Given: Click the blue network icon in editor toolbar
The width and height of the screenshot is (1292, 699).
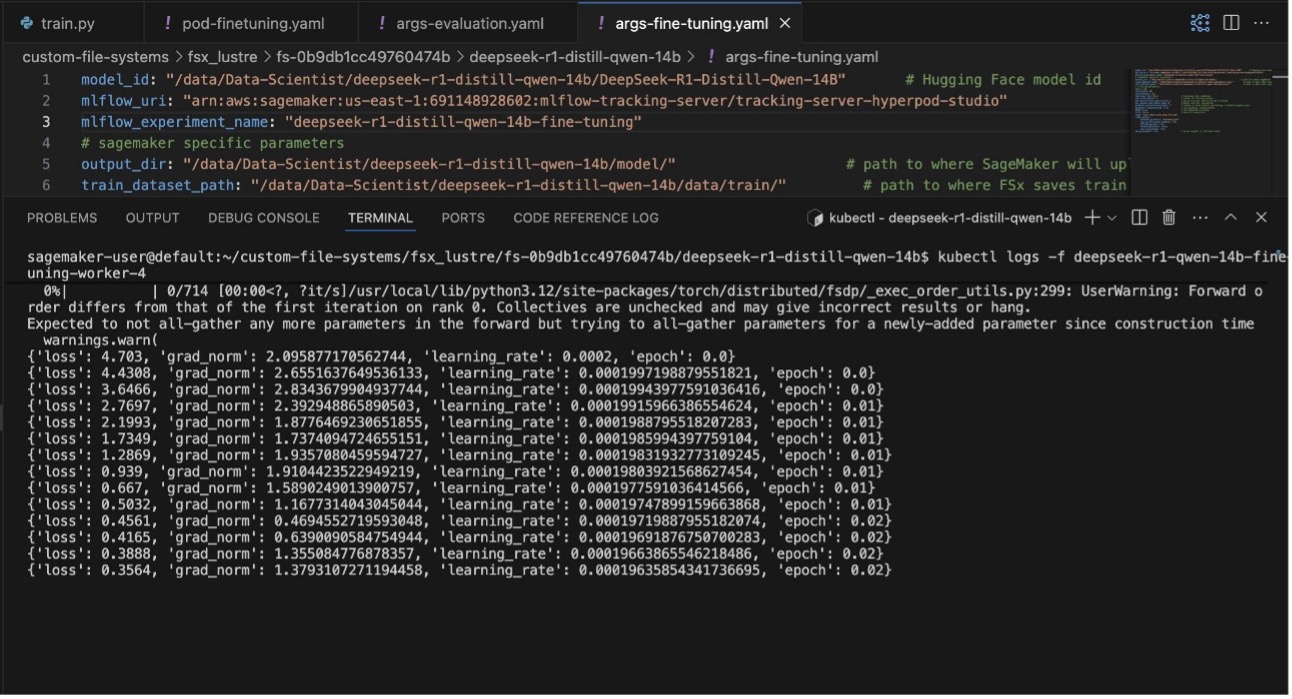Looking at the screenshot, I should (x=1200, y=22).
